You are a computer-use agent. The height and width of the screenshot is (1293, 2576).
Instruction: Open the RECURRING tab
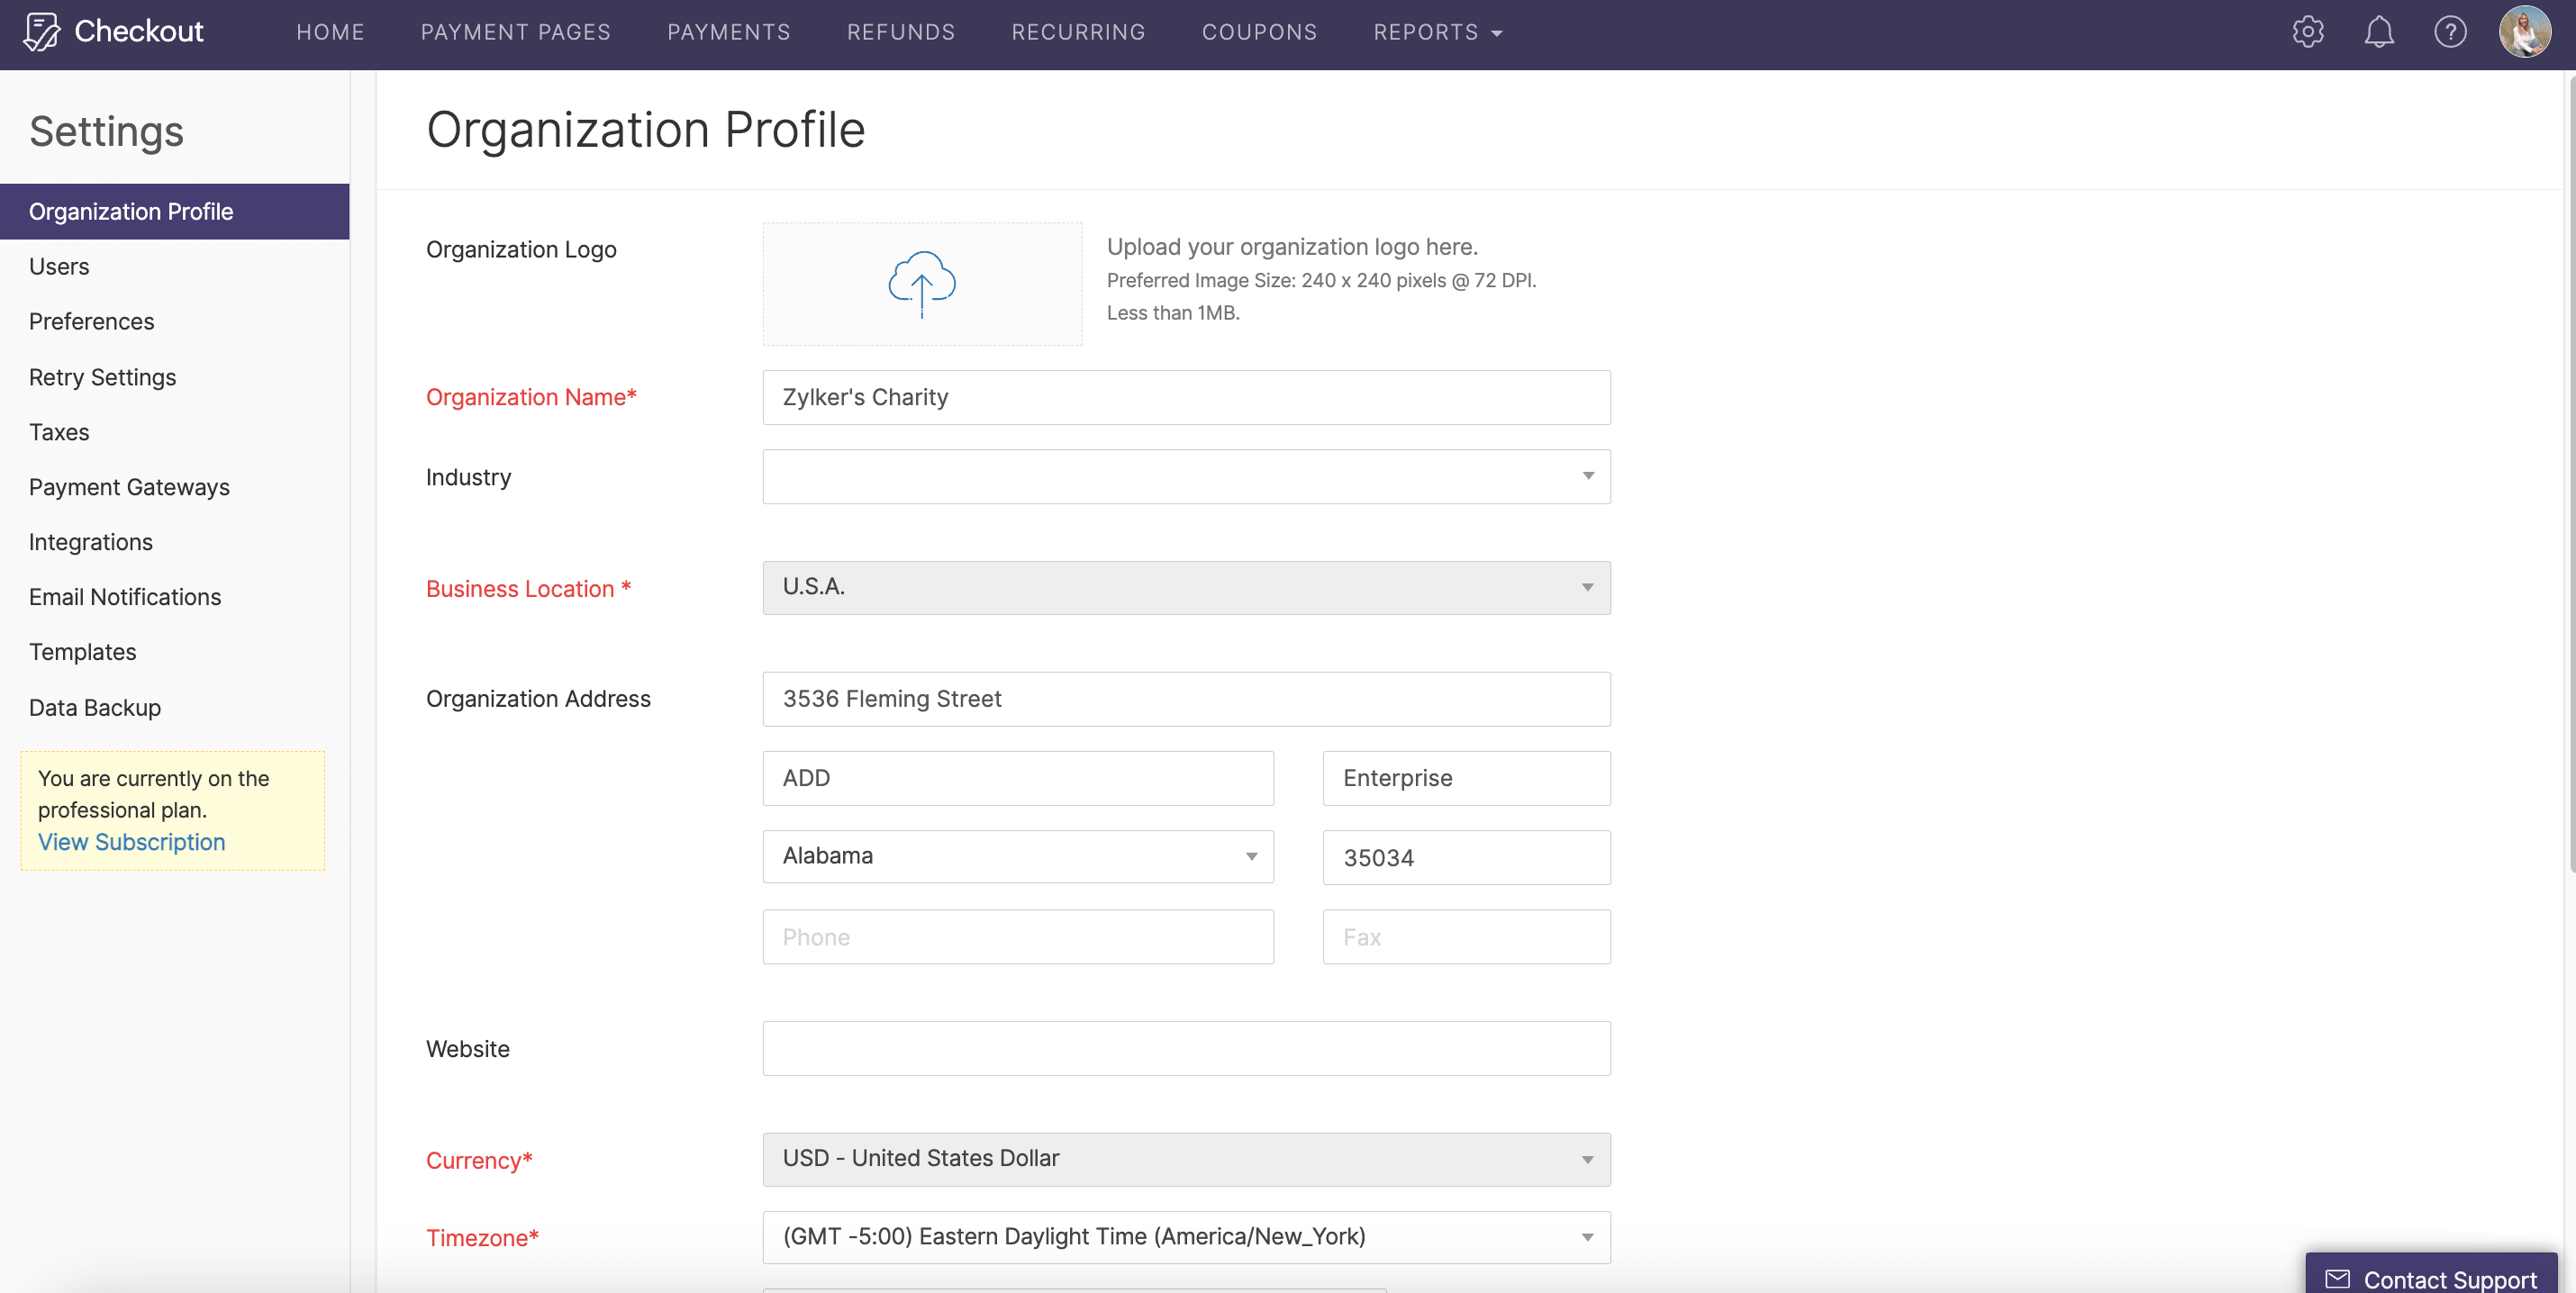pos(1078,32)
